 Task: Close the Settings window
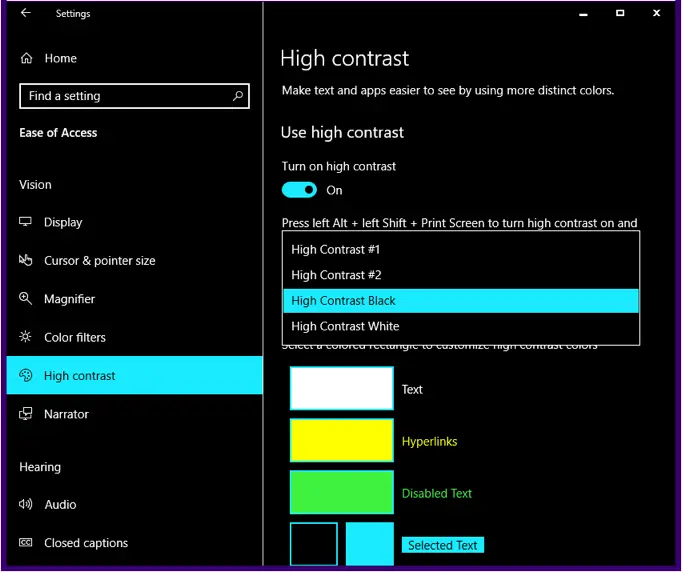(656, 13)
